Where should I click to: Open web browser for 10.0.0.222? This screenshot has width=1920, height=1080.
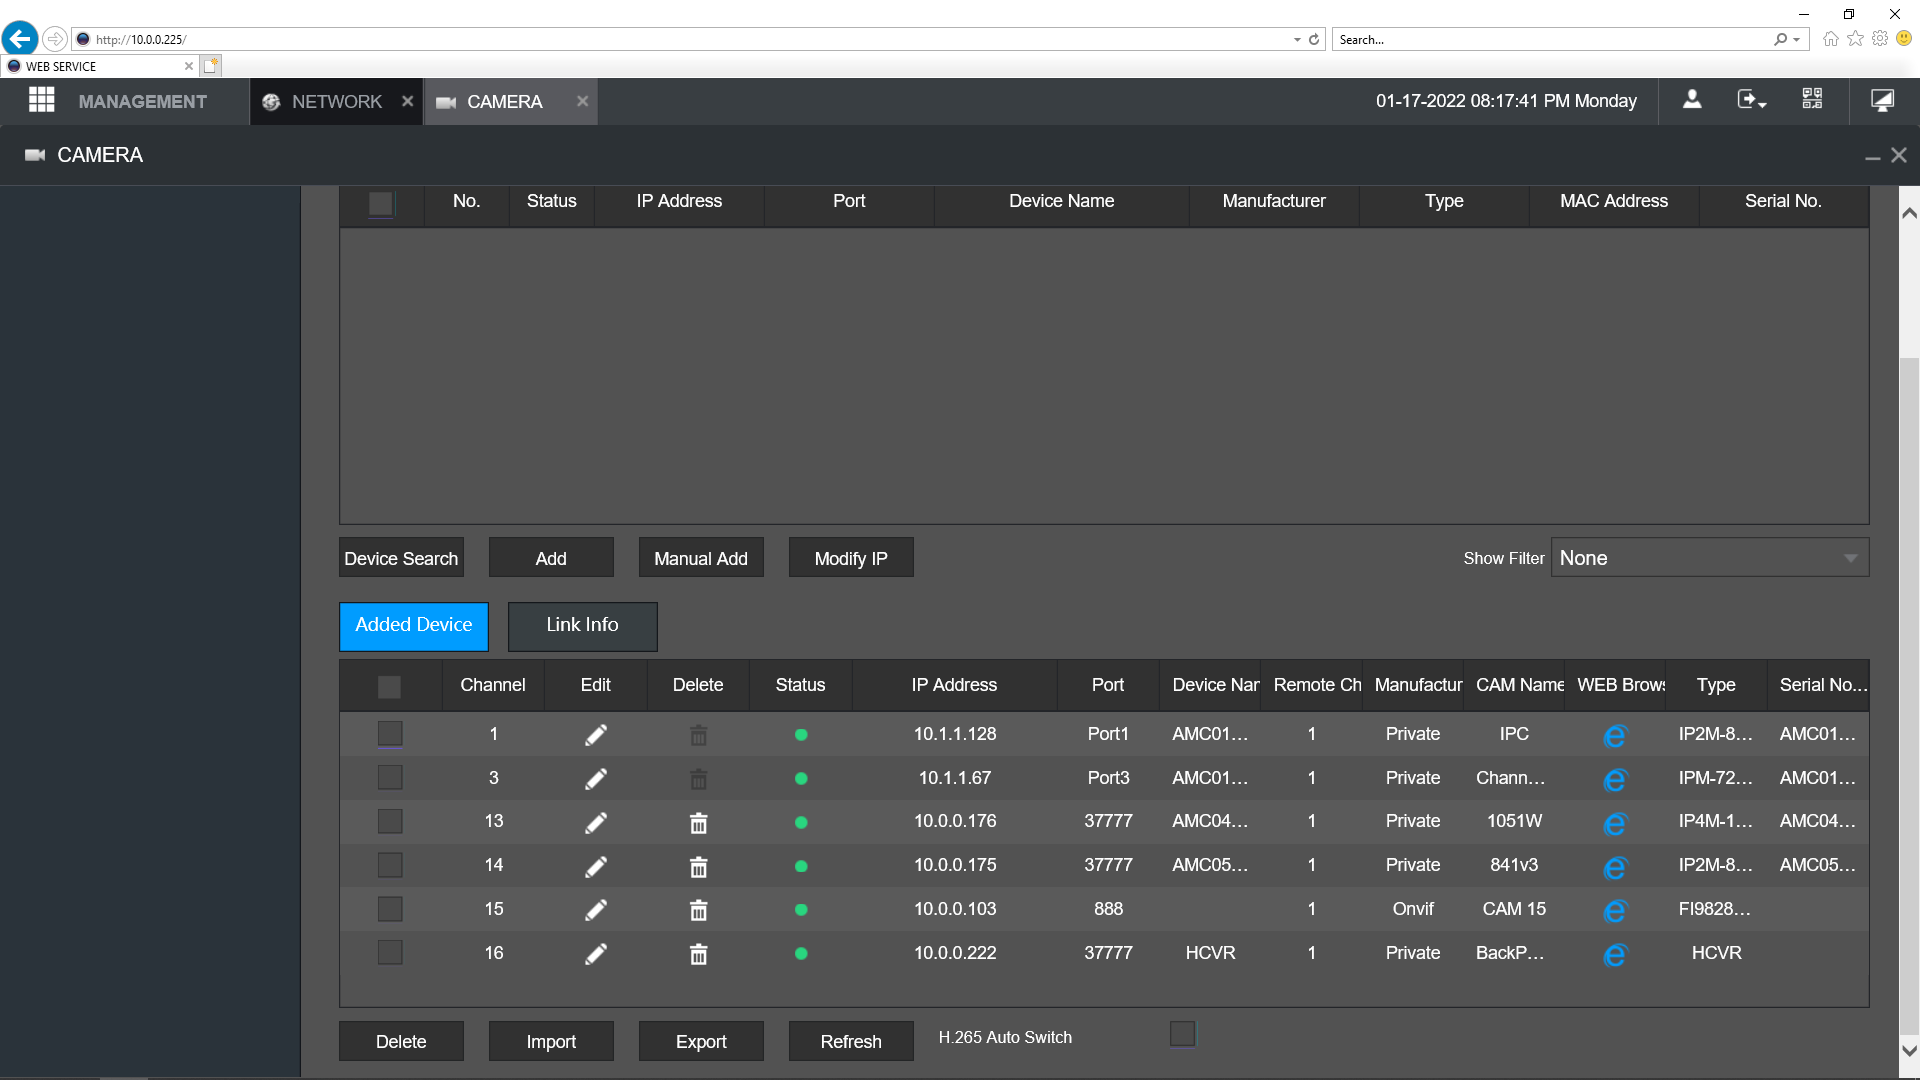(1615, 955)
